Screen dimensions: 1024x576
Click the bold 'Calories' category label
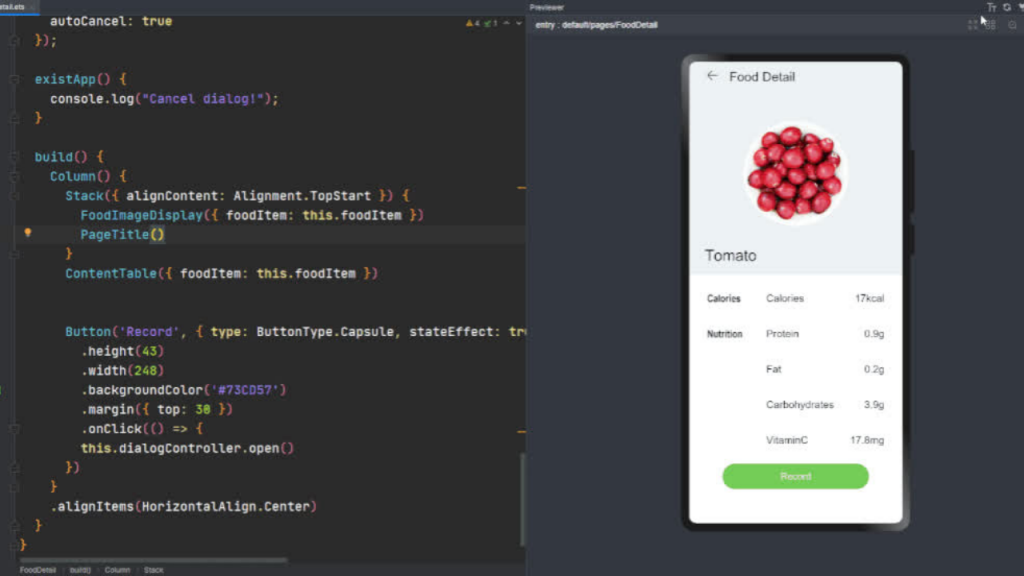coord(724,298)
